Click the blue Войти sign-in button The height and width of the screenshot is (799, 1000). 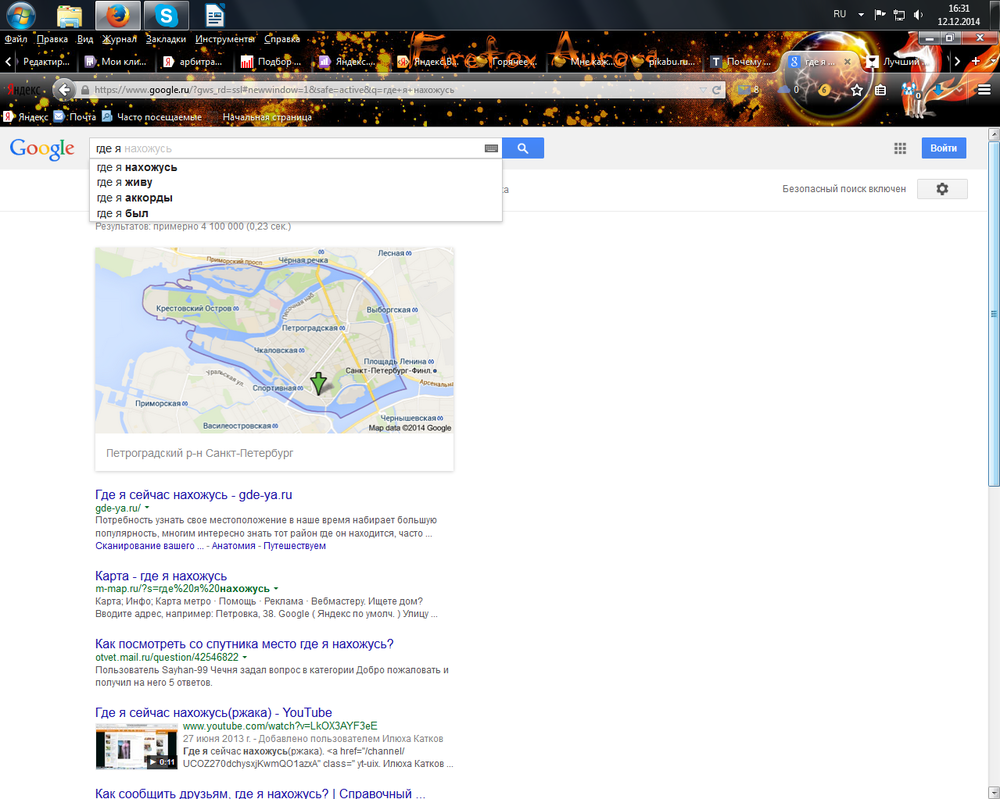pyautogui.click(x=943, y=148)
